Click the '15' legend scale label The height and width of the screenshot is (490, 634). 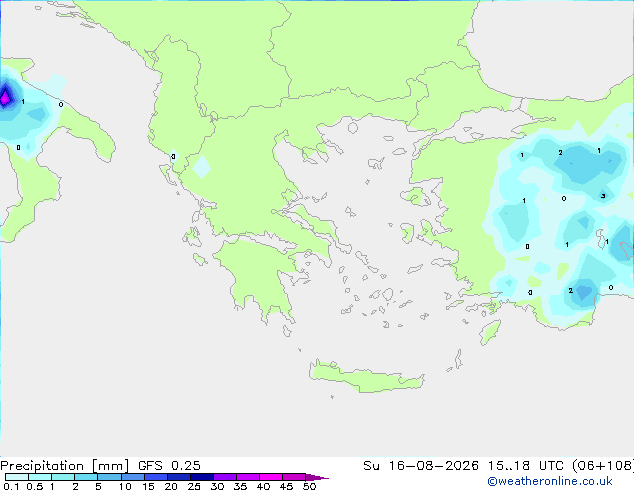pos(148,486)
